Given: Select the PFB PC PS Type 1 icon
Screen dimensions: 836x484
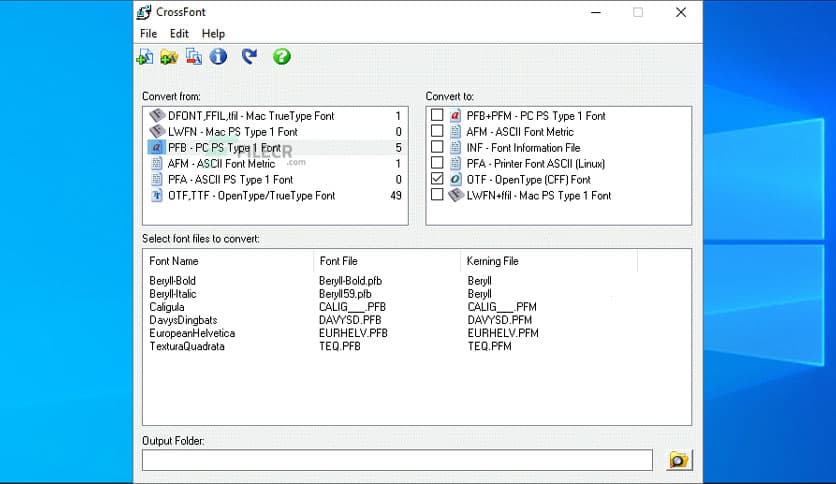Looking at the screenshot, I should [156, 148].
